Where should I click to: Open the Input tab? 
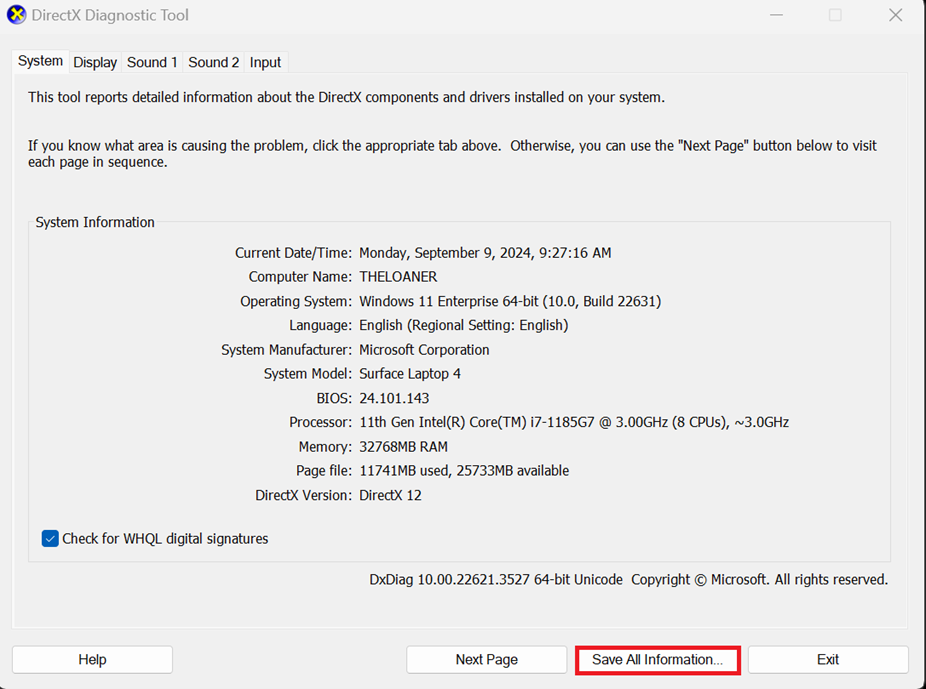pyautogui.click(x=265, y=62)
